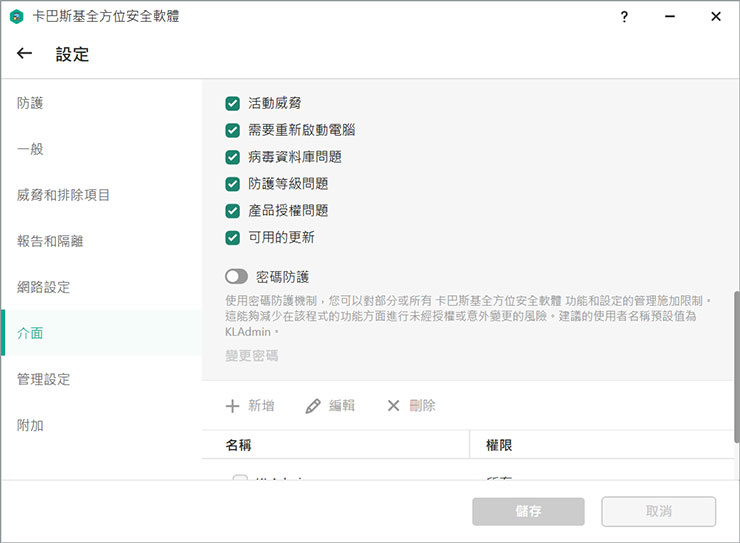
Task: Open the 附加 section
Action: click(x=101, y=425)
